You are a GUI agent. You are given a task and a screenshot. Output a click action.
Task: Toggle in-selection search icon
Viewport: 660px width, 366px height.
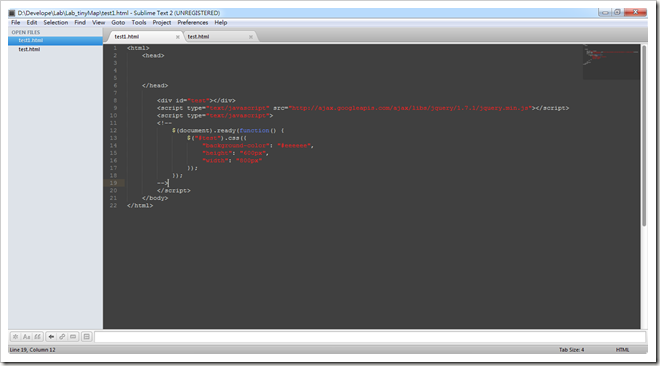[73, 337]
